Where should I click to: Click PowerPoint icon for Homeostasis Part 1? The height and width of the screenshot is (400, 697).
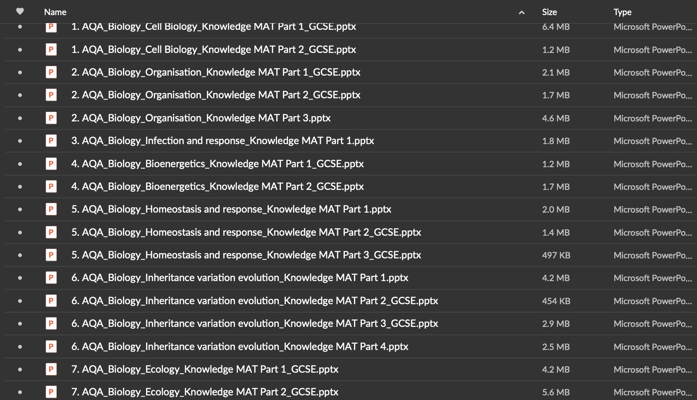click(51, 209)
